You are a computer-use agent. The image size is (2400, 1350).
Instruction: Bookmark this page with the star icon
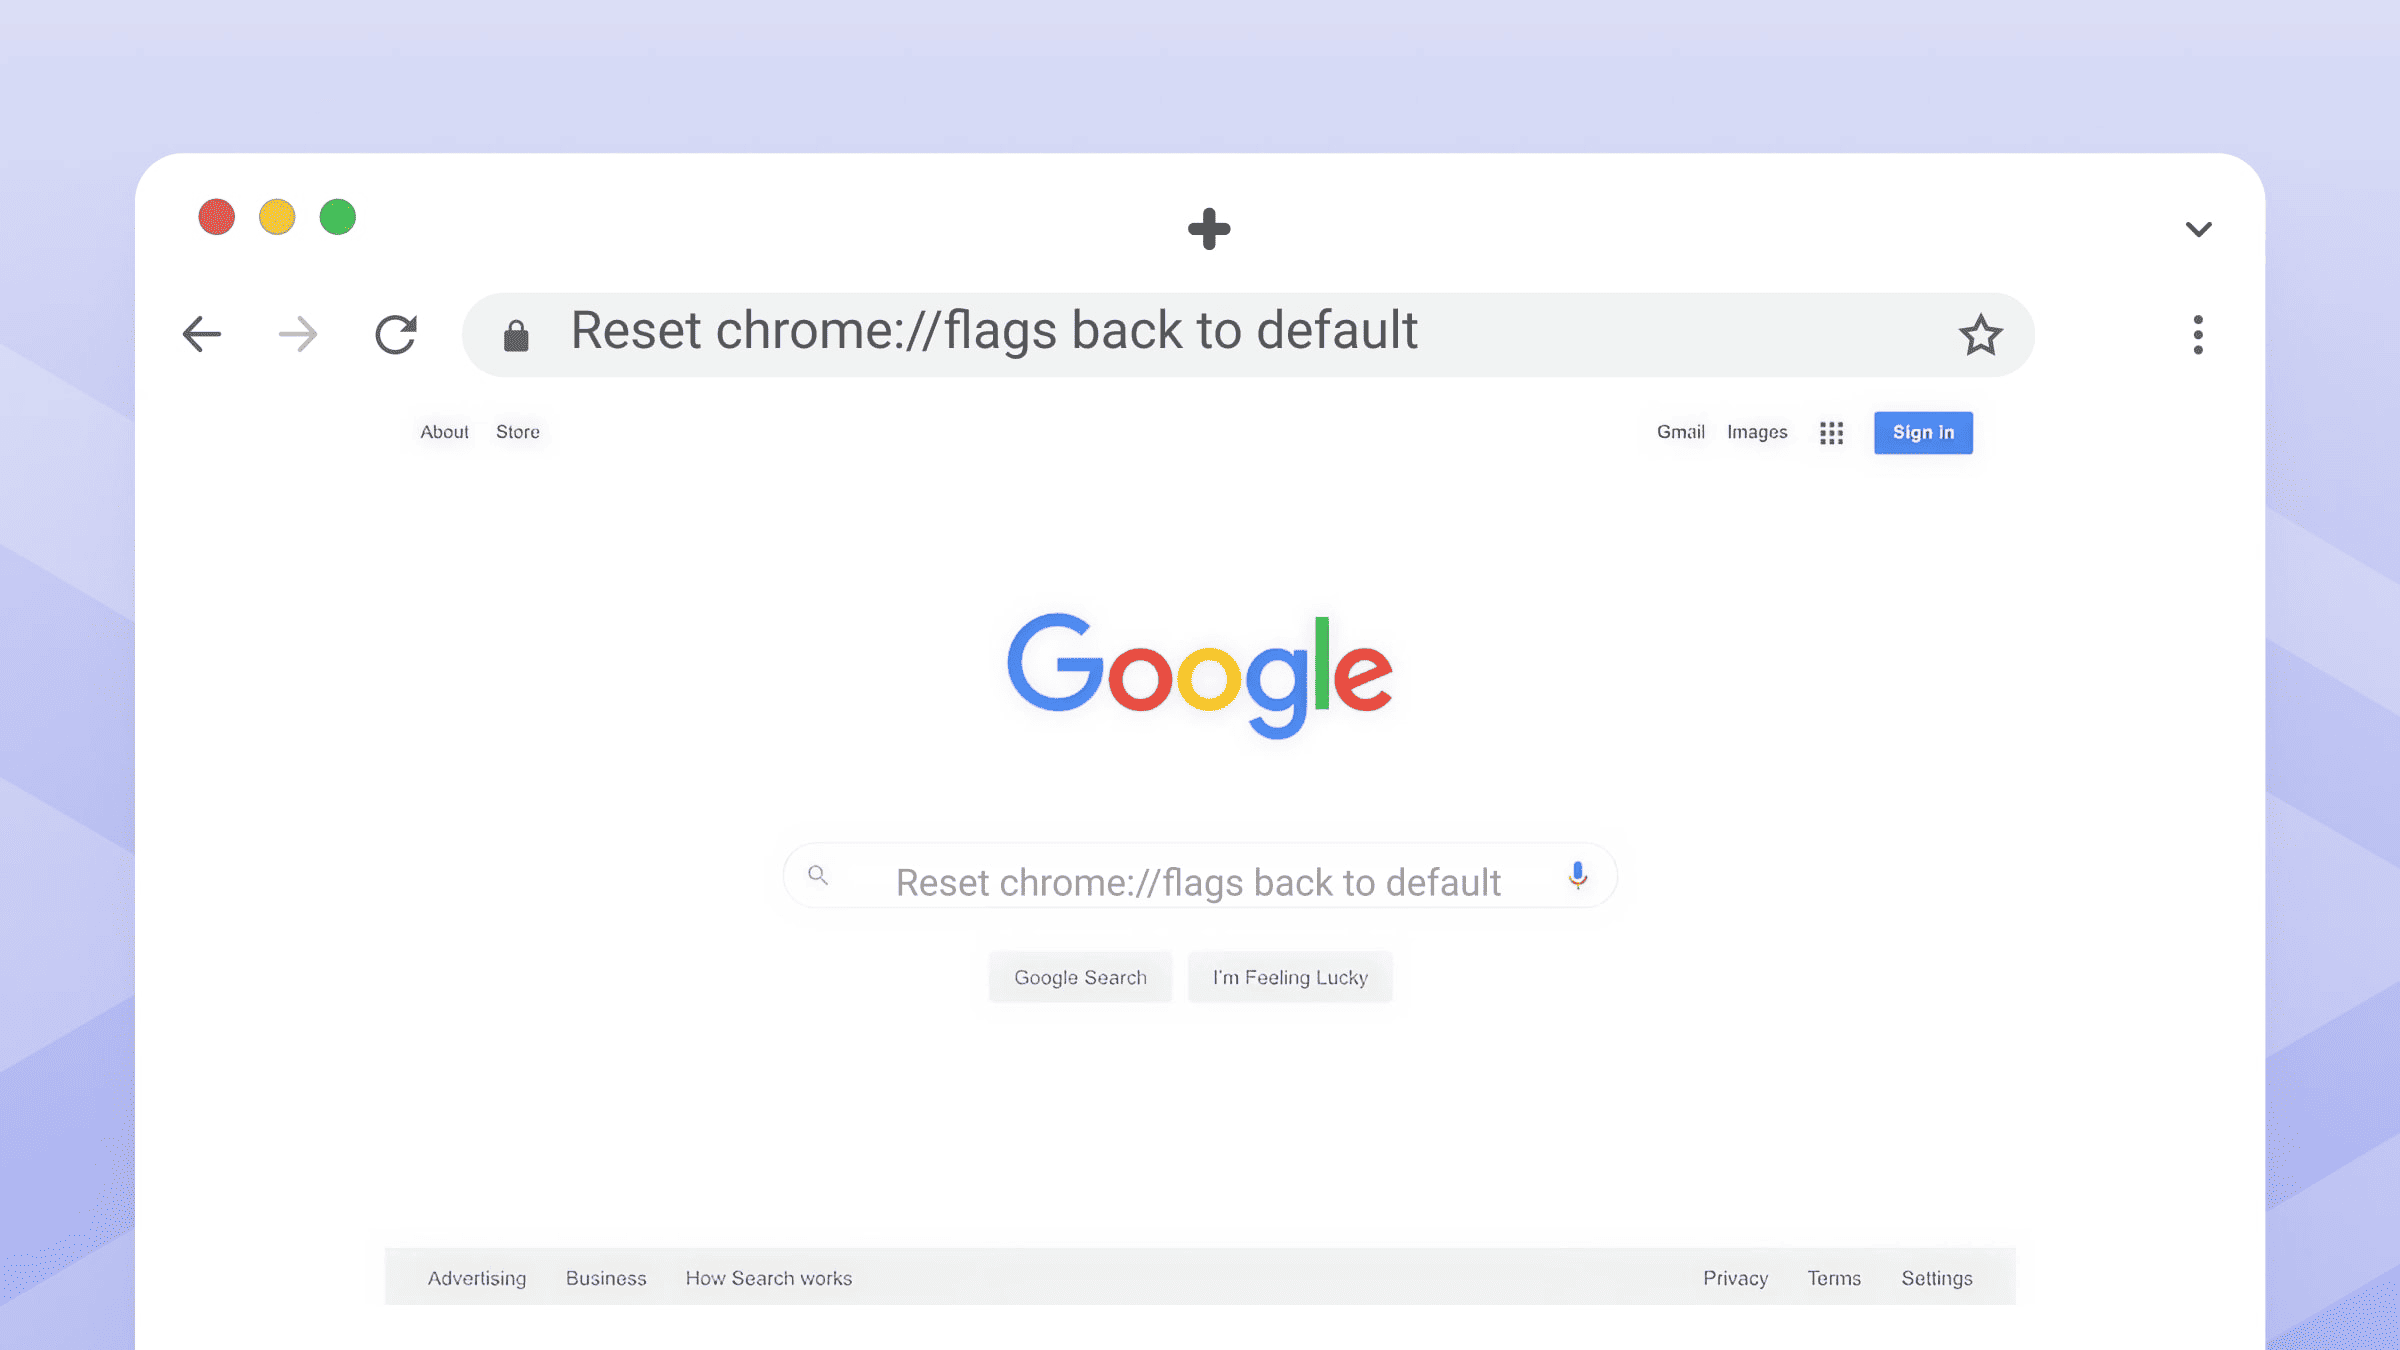1980,335
